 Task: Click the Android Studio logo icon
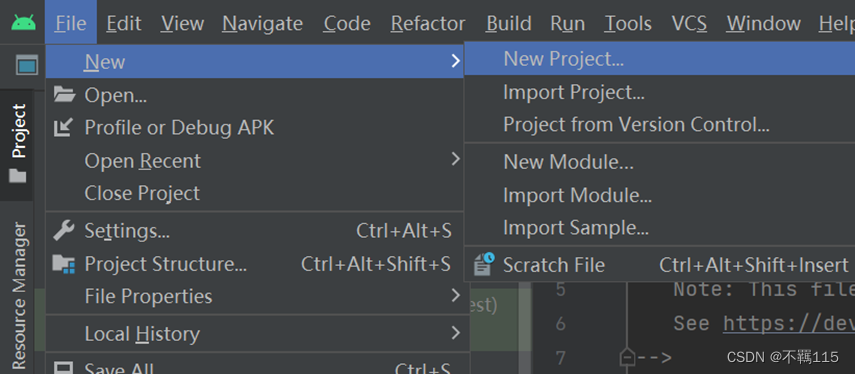23,22
